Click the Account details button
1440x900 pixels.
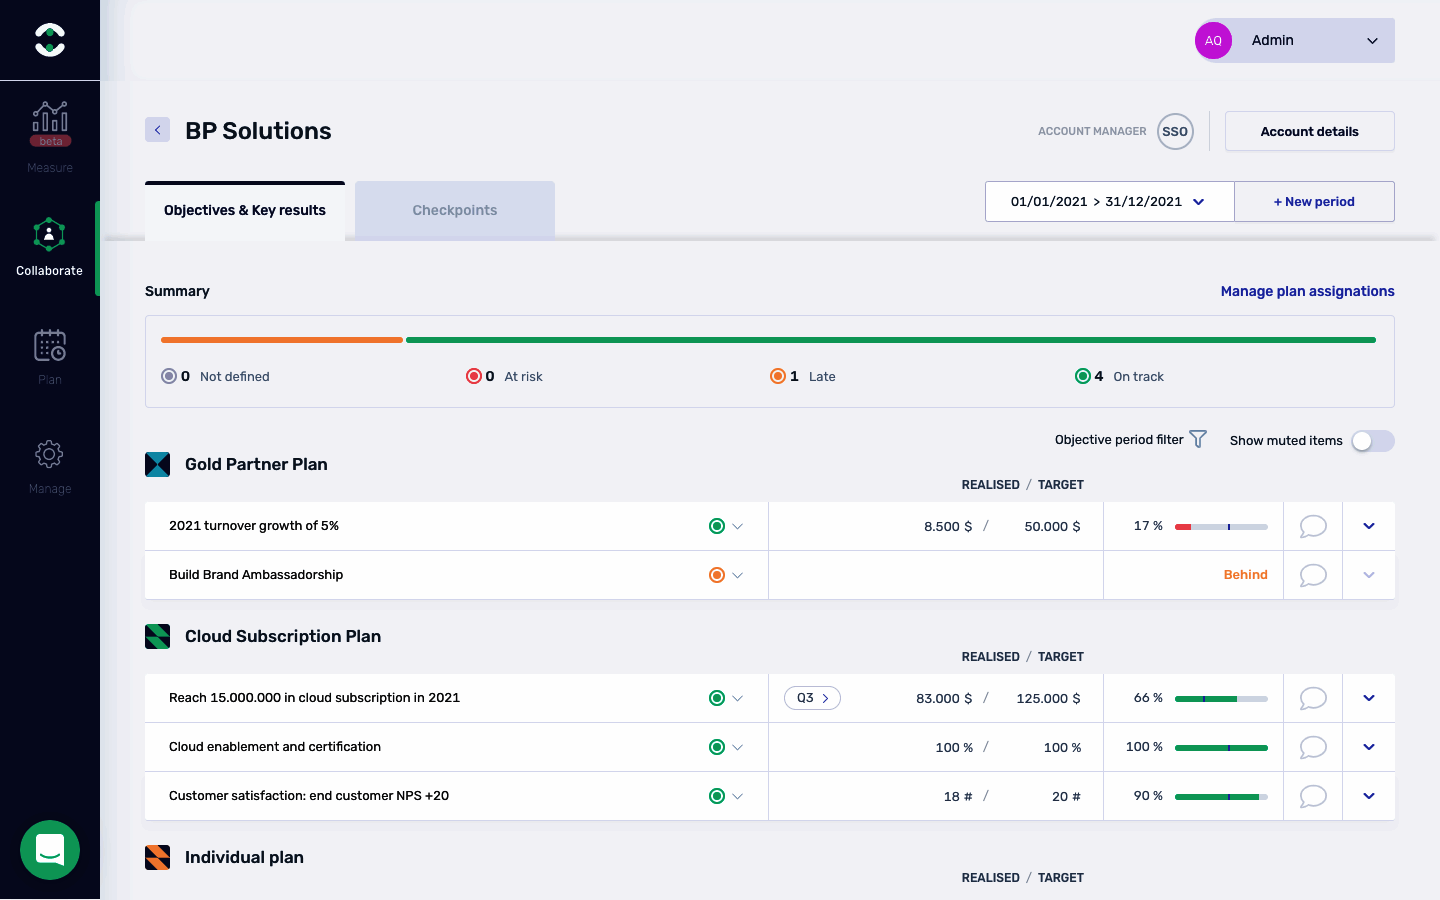coord(1309,131)
